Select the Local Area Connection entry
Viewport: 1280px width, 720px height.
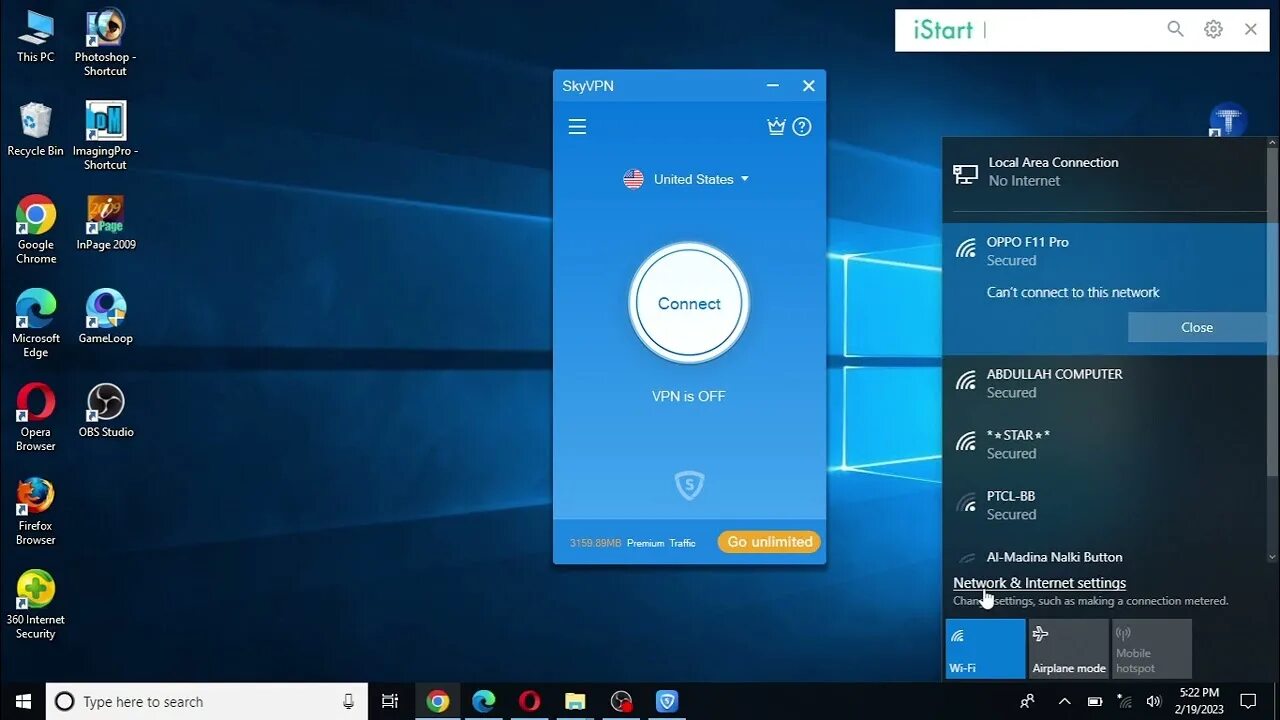point(1105,172)
